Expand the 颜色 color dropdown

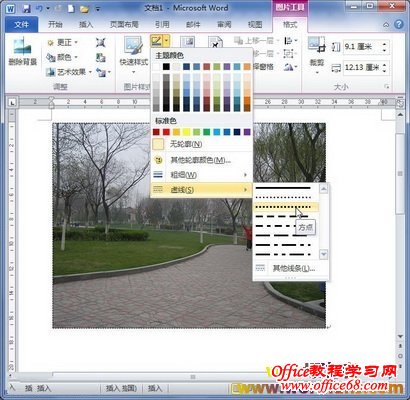(76, 57)
